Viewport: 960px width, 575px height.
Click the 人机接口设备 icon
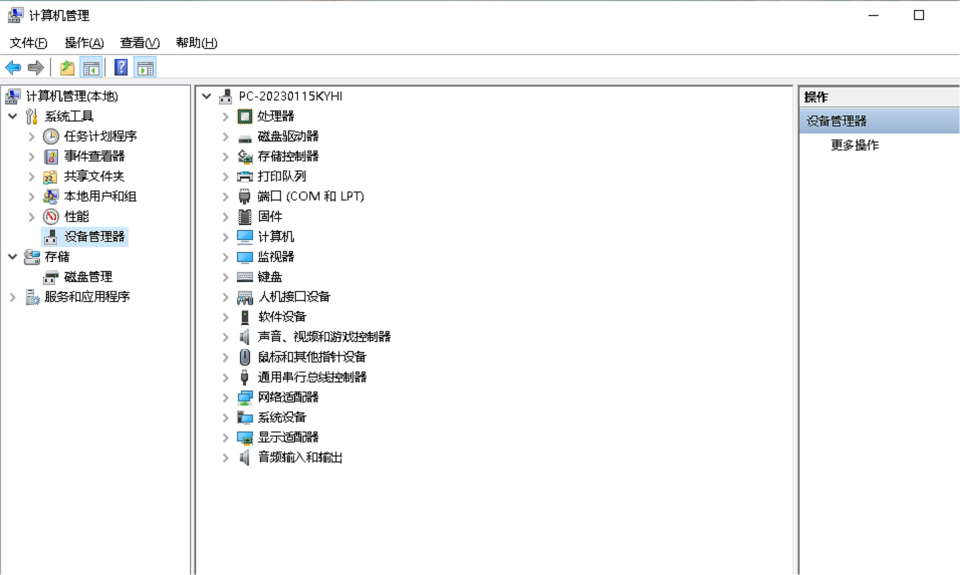[245, 298]
